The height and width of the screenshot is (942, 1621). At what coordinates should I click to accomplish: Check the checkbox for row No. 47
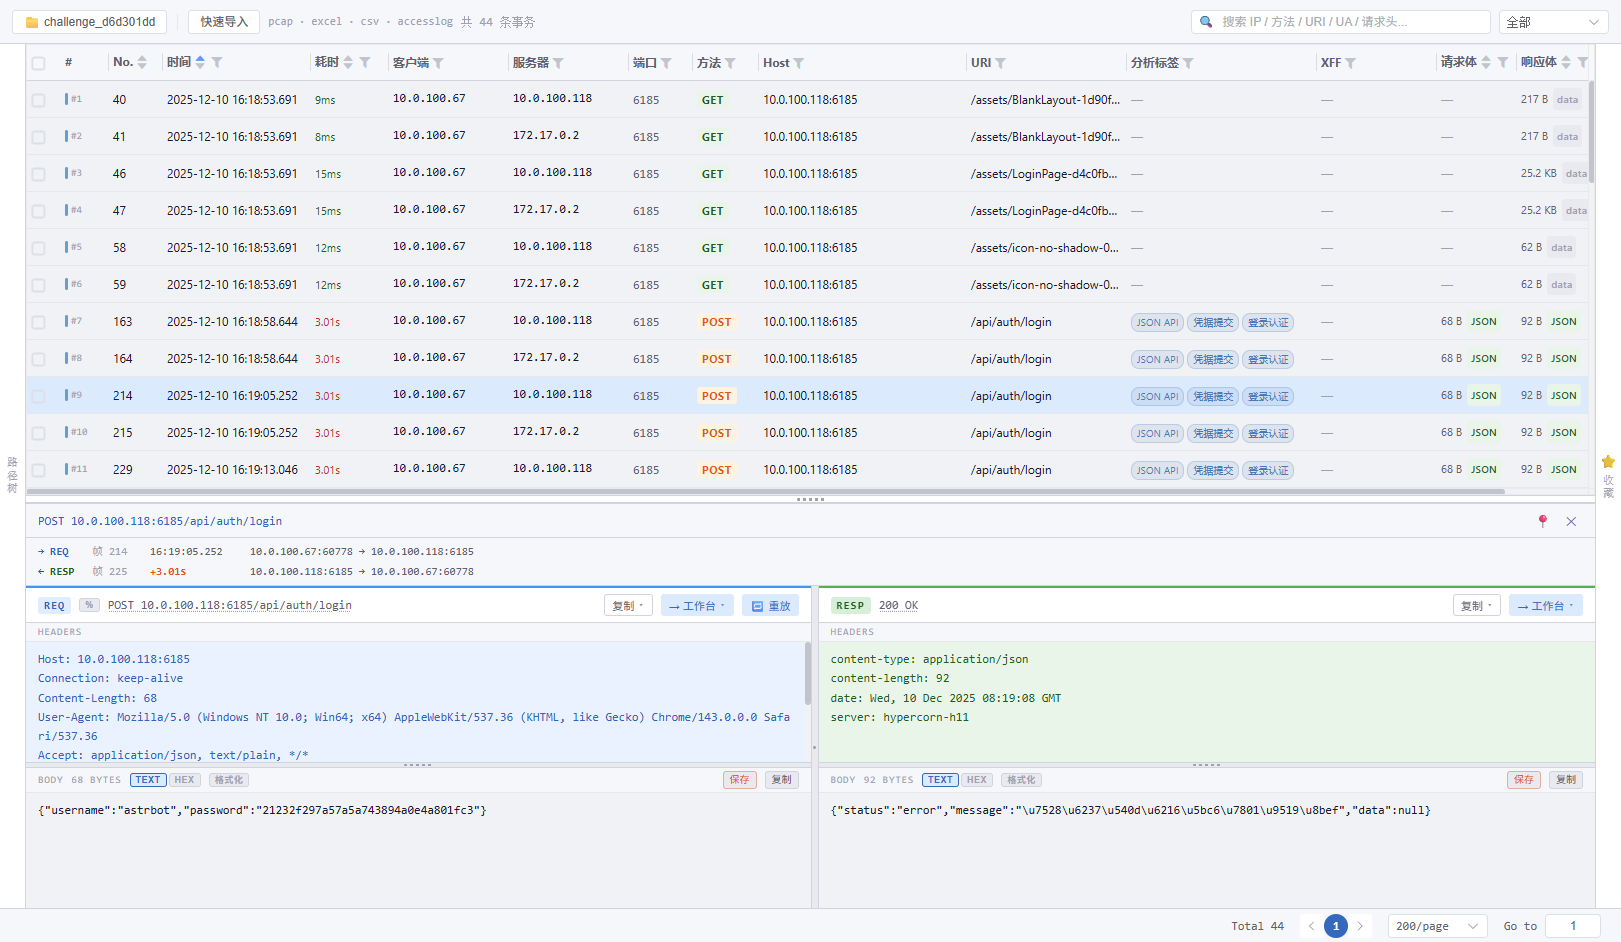click(x=38, y=211)
